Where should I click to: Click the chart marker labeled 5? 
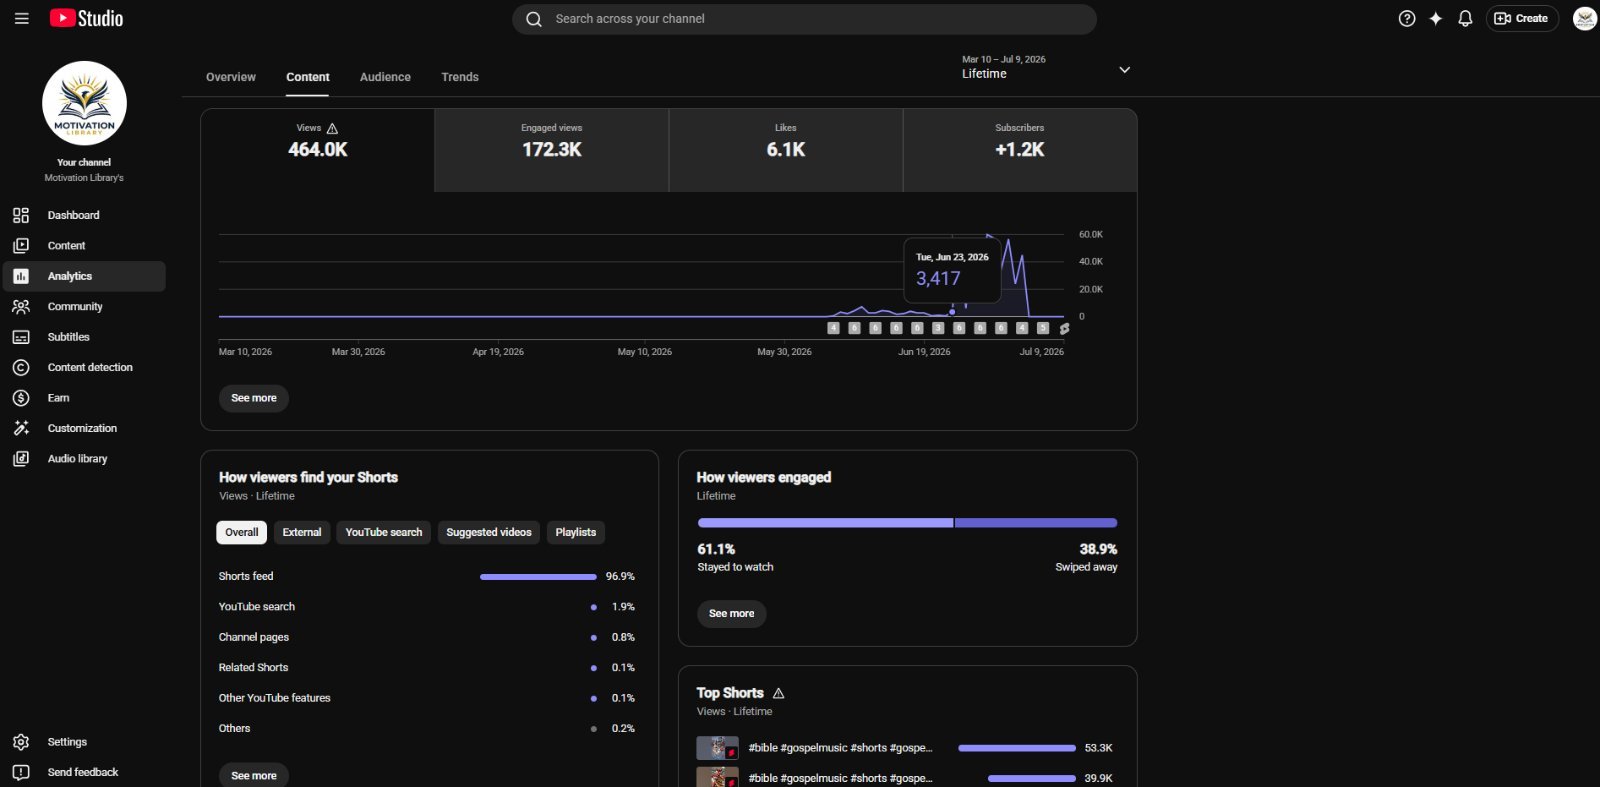[1043, 328]
